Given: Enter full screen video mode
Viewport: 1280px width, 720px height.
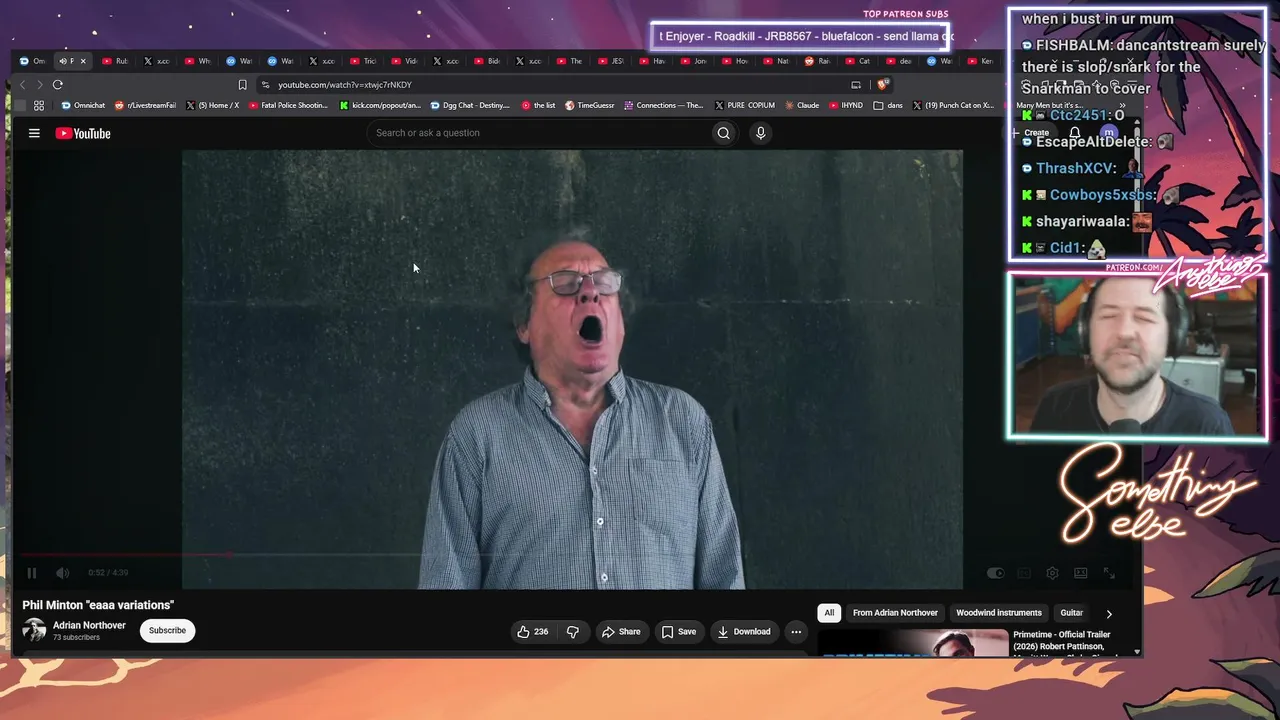Looking at the screenshot, I should pyautogui.click(x=1109, y=573).
